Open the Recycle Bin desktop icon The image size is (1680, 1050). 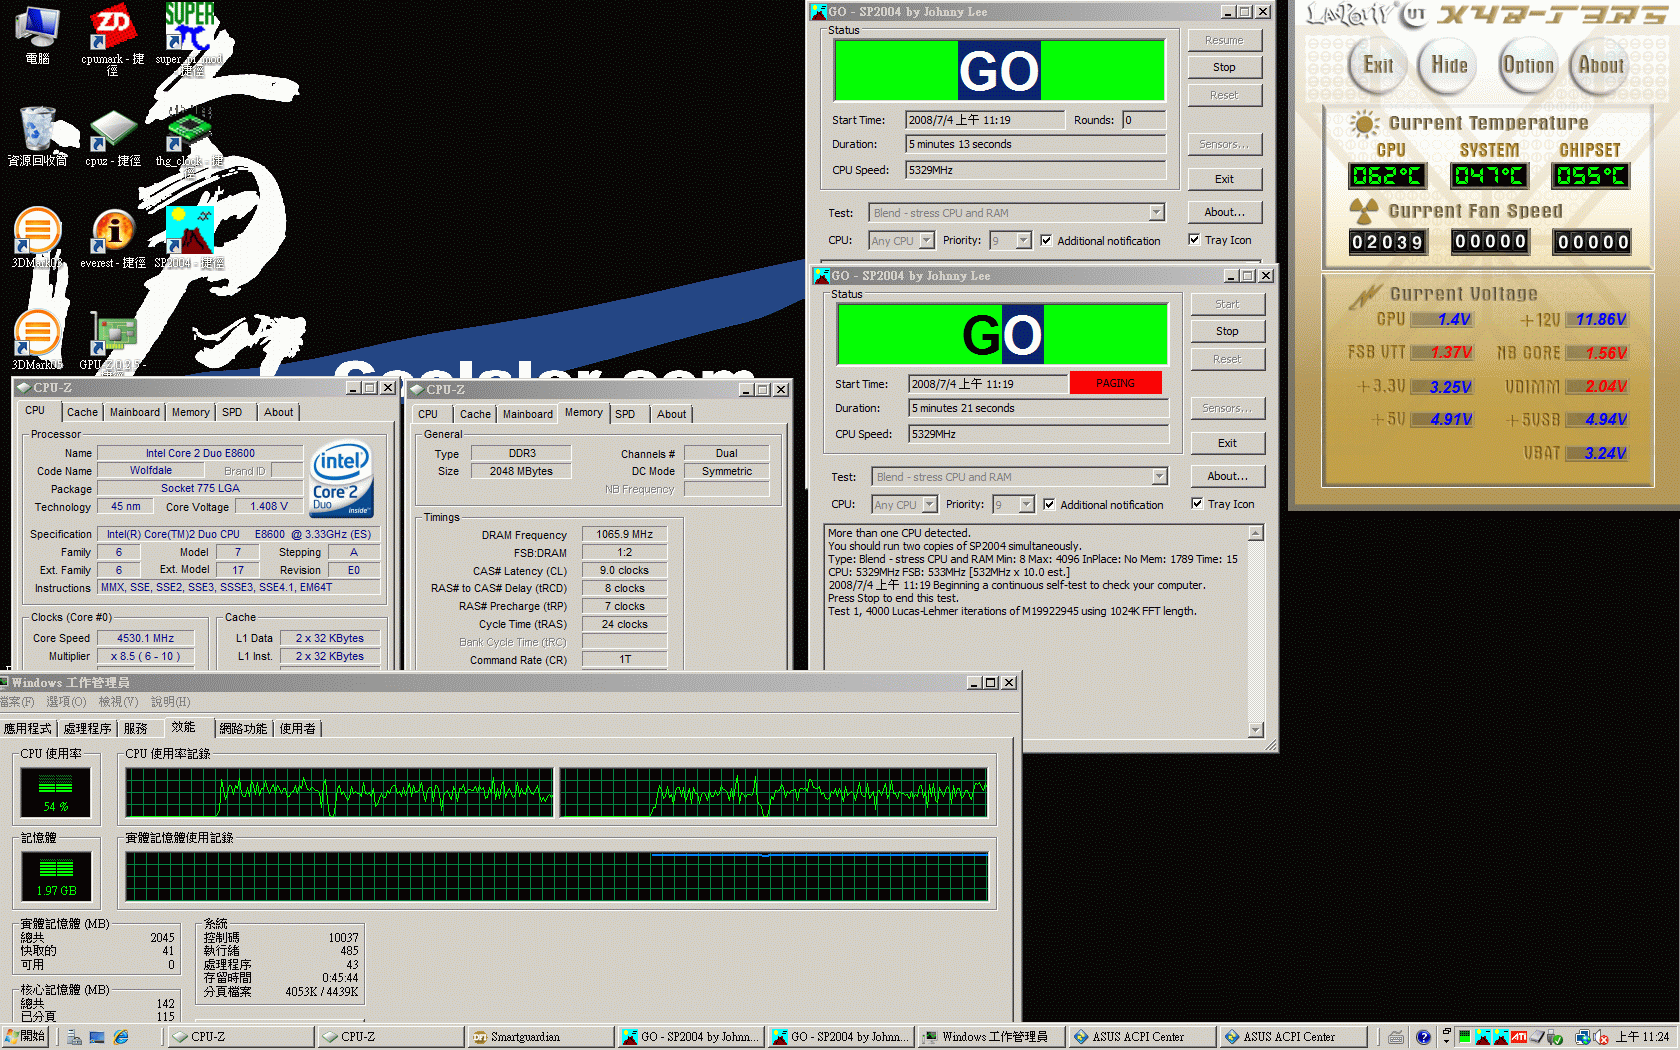(38, 130)
